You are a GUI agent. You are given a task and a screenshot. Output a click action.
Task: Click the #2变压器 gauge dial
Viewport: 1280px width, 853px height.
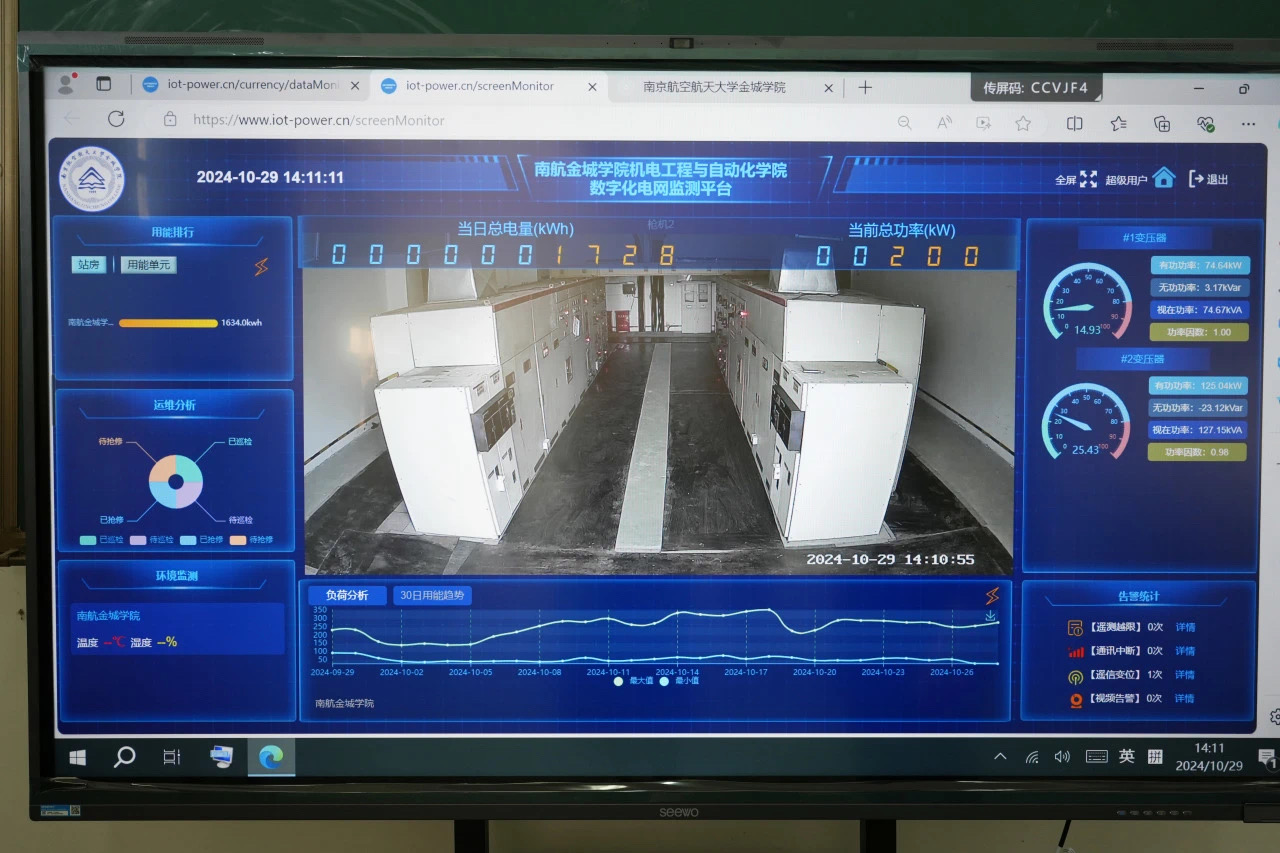1085,423
